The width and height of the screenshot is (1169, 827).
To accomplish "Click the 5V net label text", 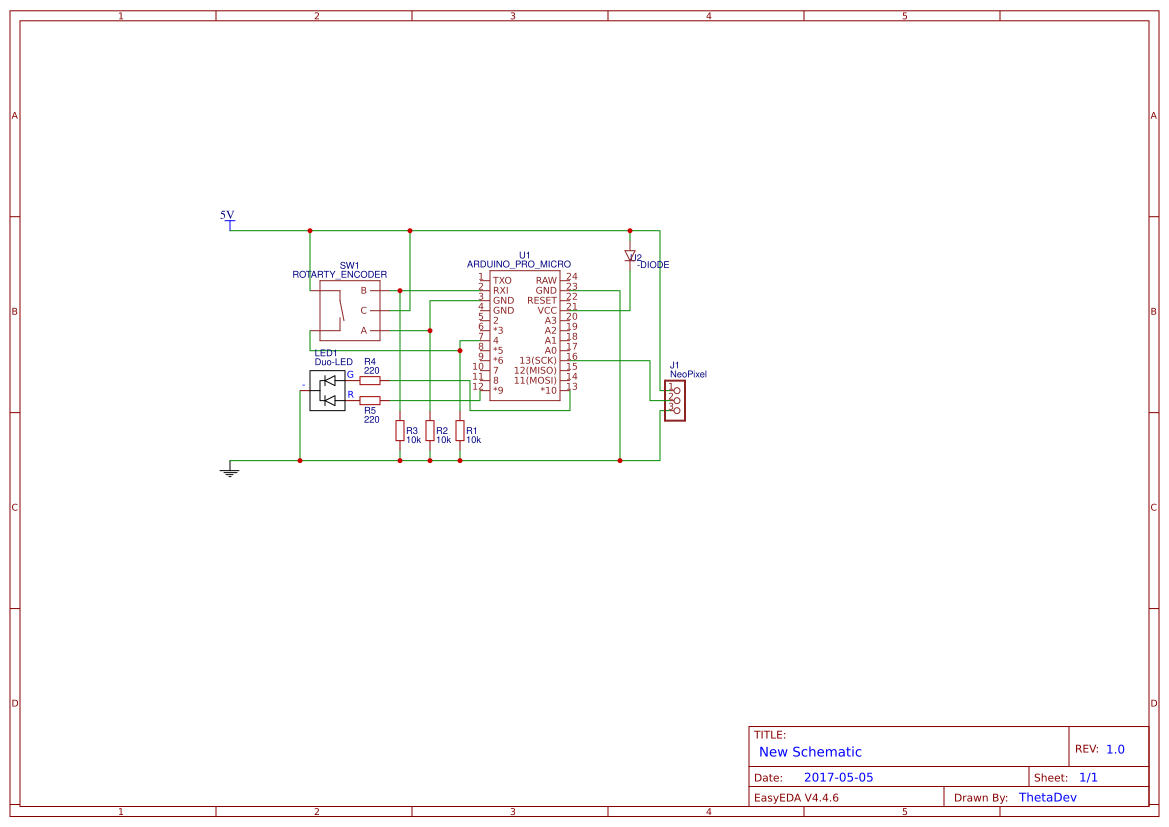I will pyautogui.click(x=227, y=215).
